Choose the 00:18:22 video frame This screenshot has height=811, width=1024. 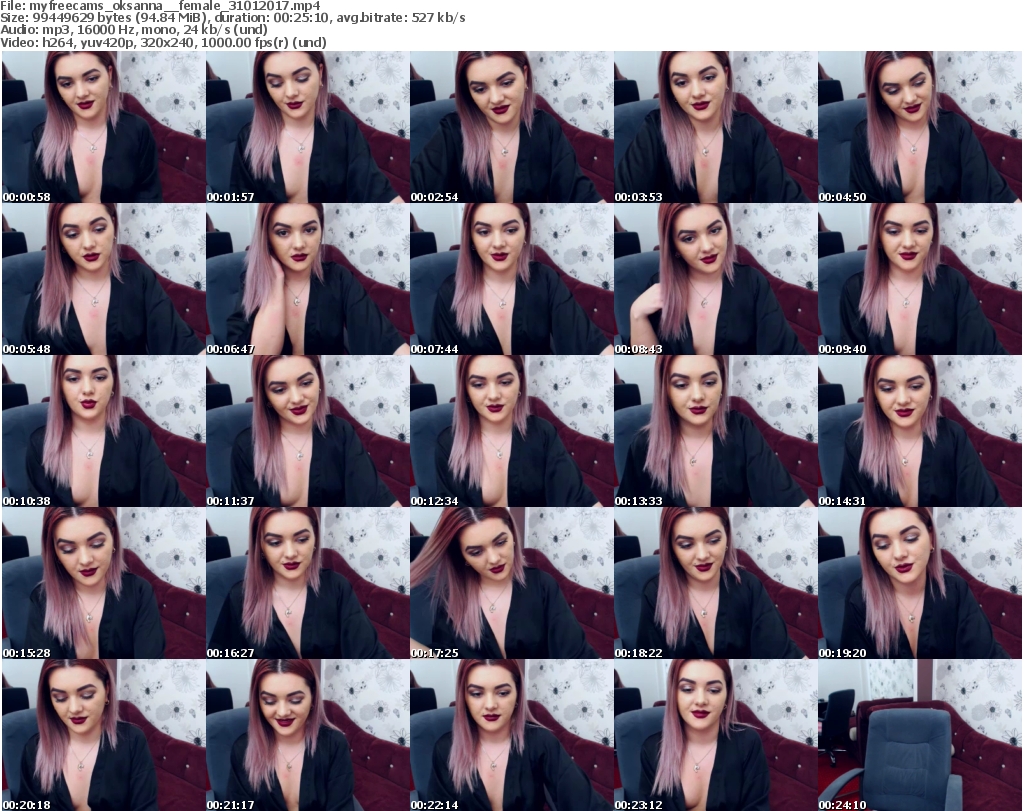[716, 582]
